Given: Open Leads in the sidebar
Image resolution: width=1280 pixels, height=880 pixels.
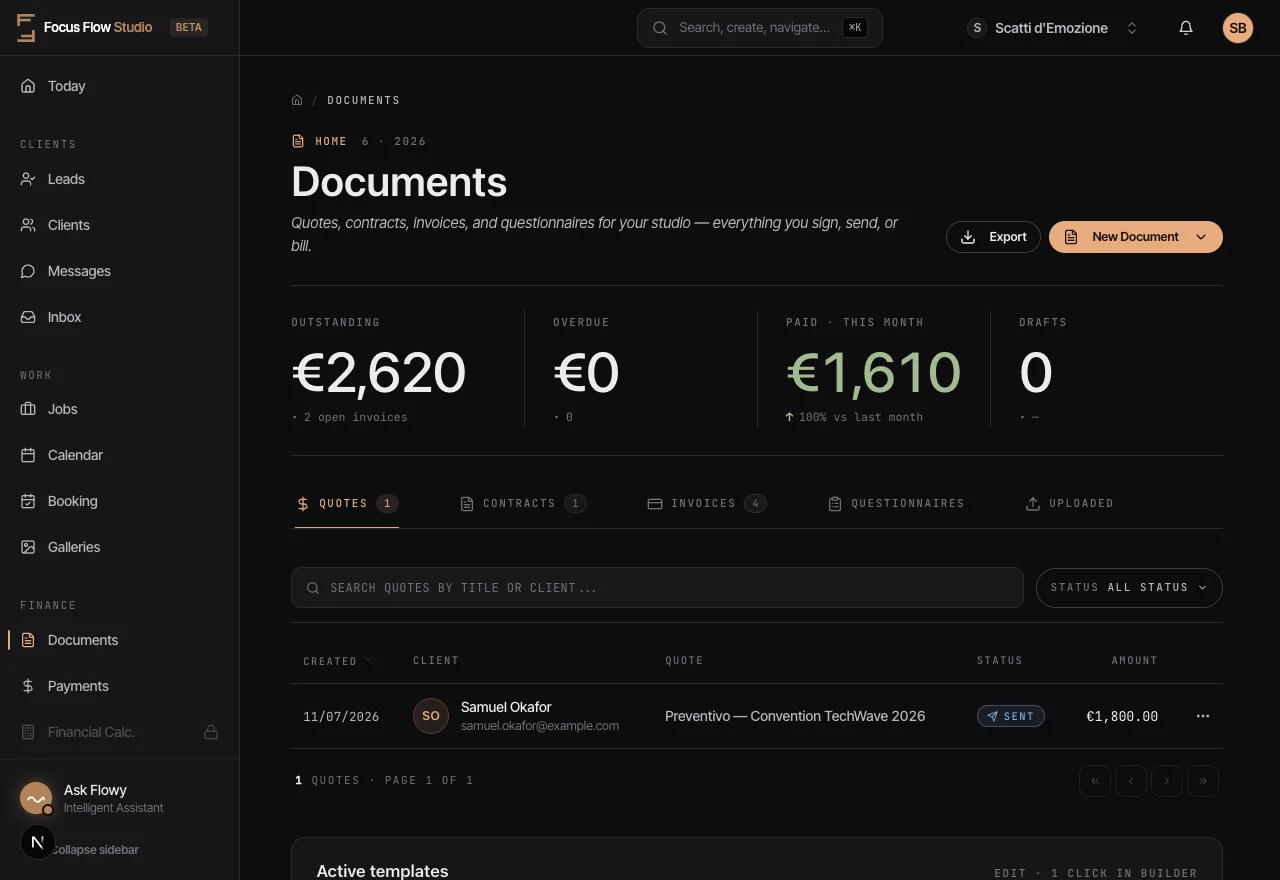Looking at the screenshot, I should coord(120,179).
